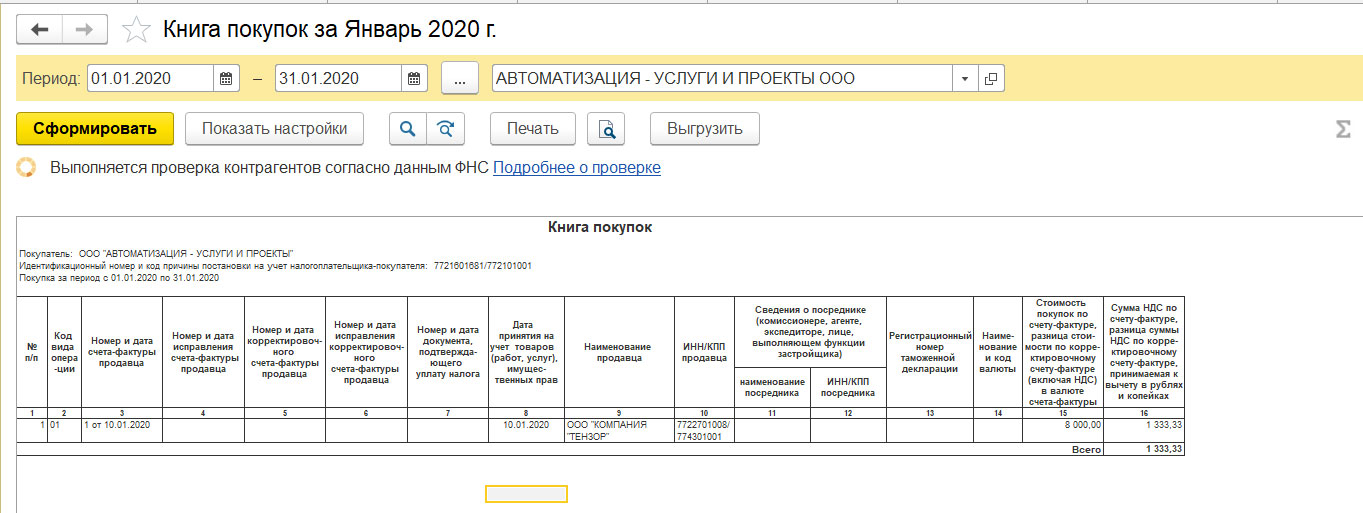This screenshot has height=513, width=1363.
Task: Open the organization card via open-form icon
Action: (x=990, y=78)
